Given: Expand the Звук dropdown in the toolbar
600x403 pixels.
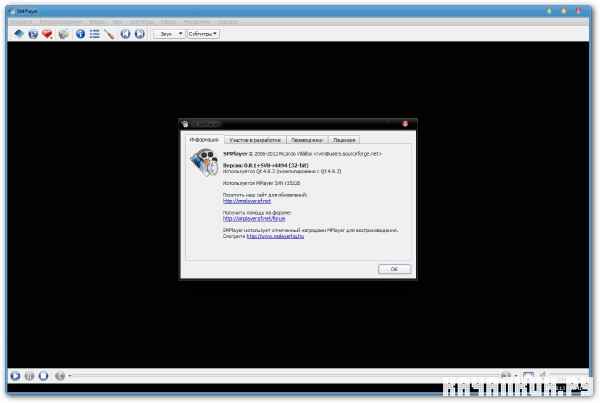Looking at the screenshot, I should point(170,34).
